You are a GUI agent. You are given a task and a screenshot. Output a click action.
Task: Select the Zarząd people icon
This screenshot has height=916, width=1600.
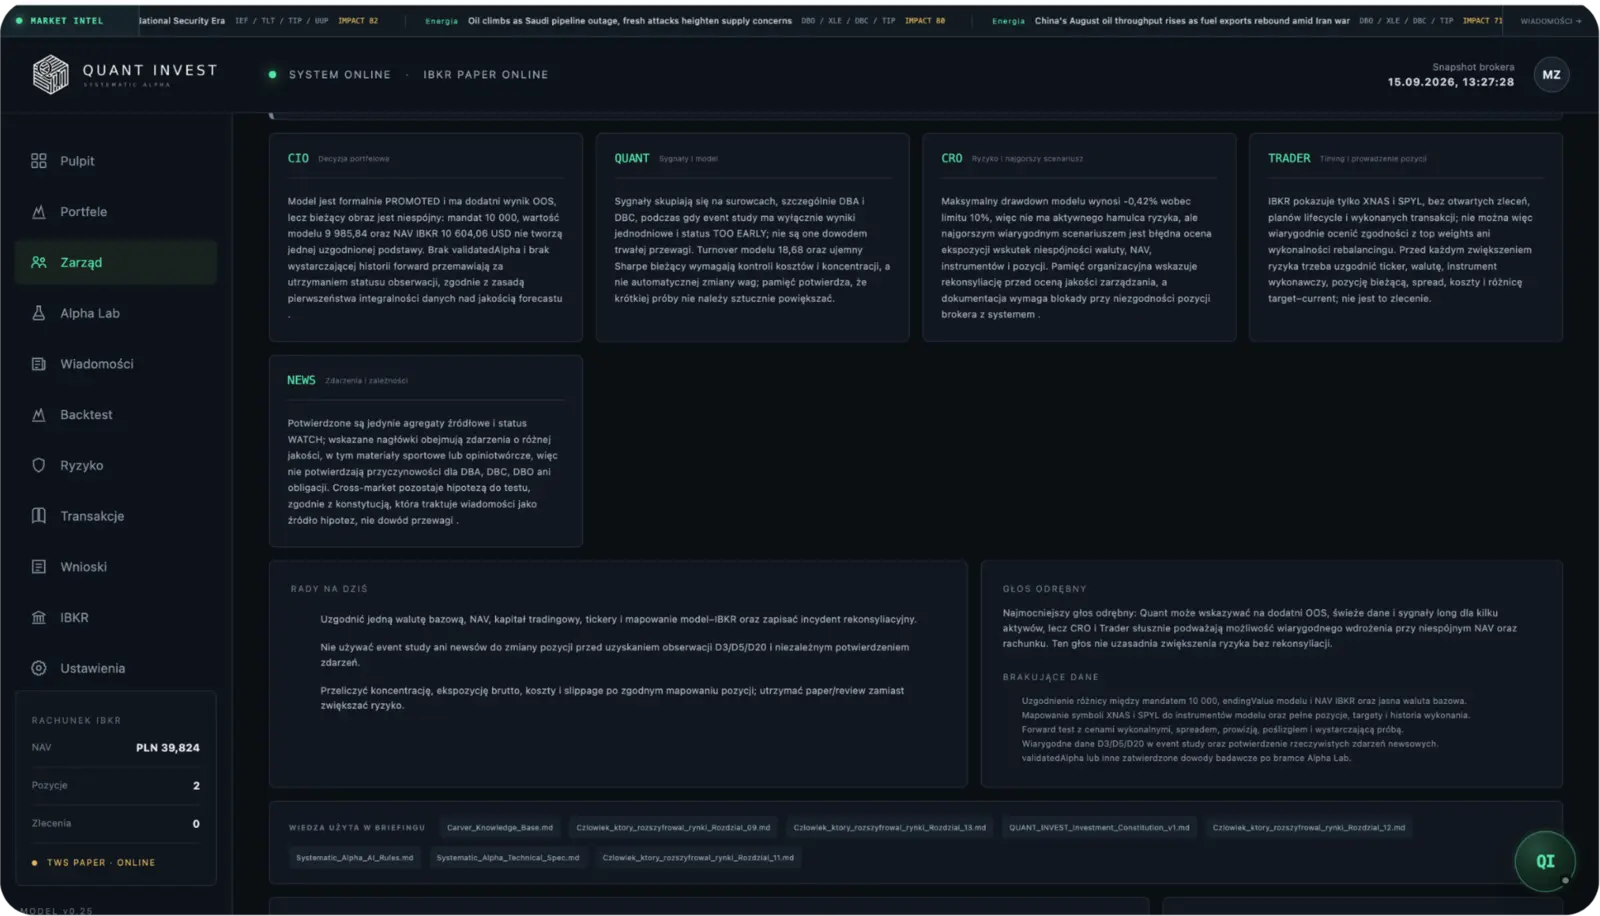pos(39,262)
